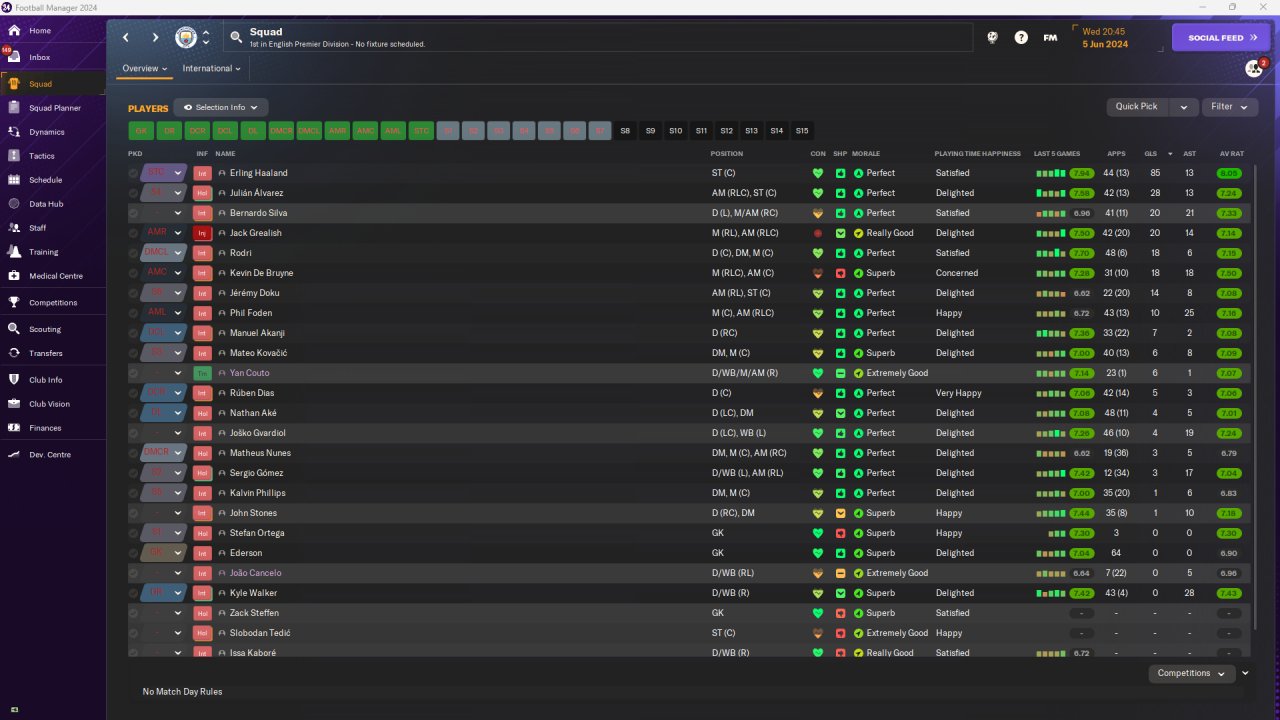
Task: Open Erling Haaland's player profile
Action: tap(258, 173)
